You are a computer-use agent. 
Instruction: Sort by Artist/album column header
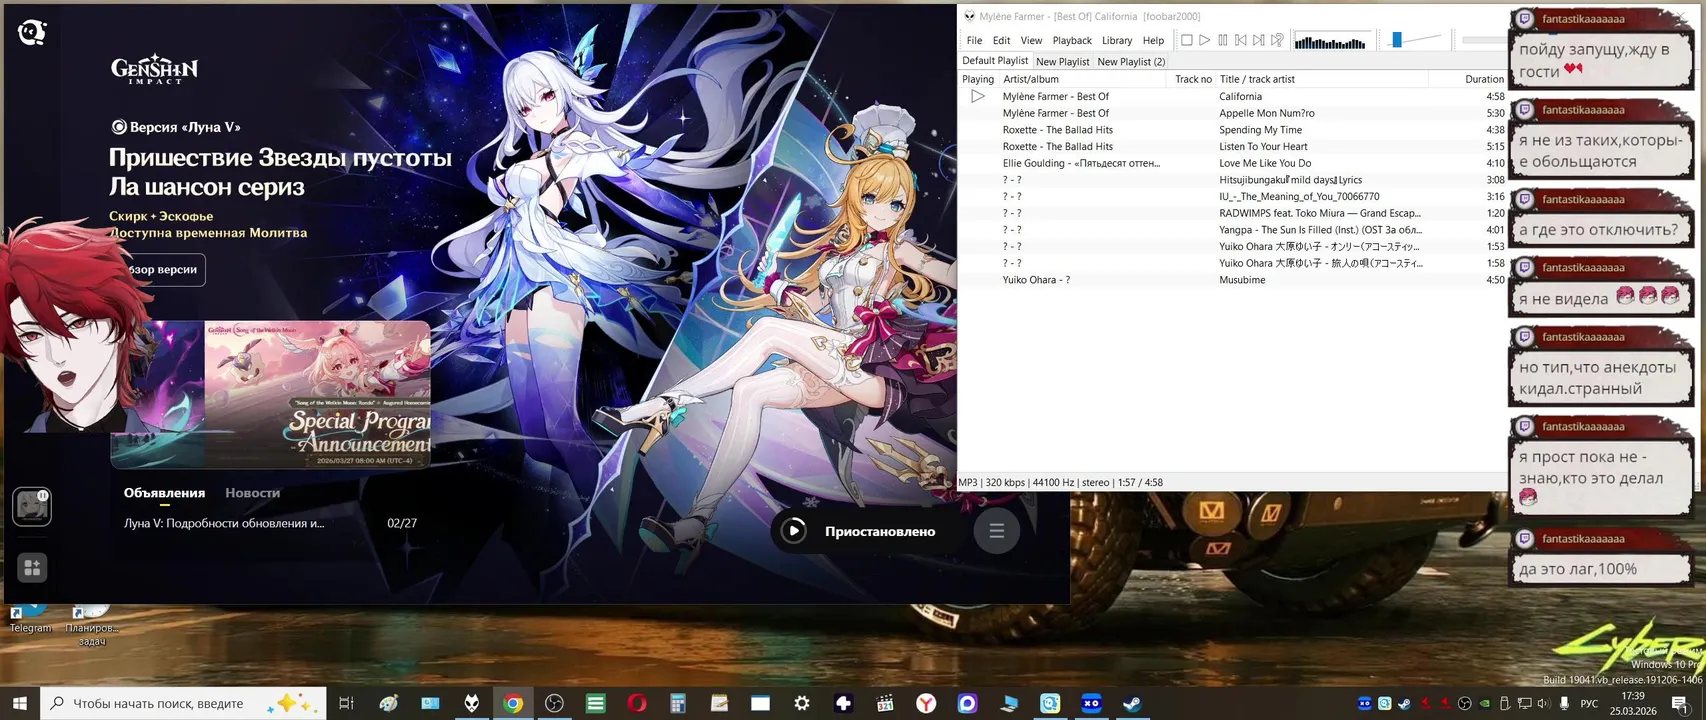(1082, 79)
